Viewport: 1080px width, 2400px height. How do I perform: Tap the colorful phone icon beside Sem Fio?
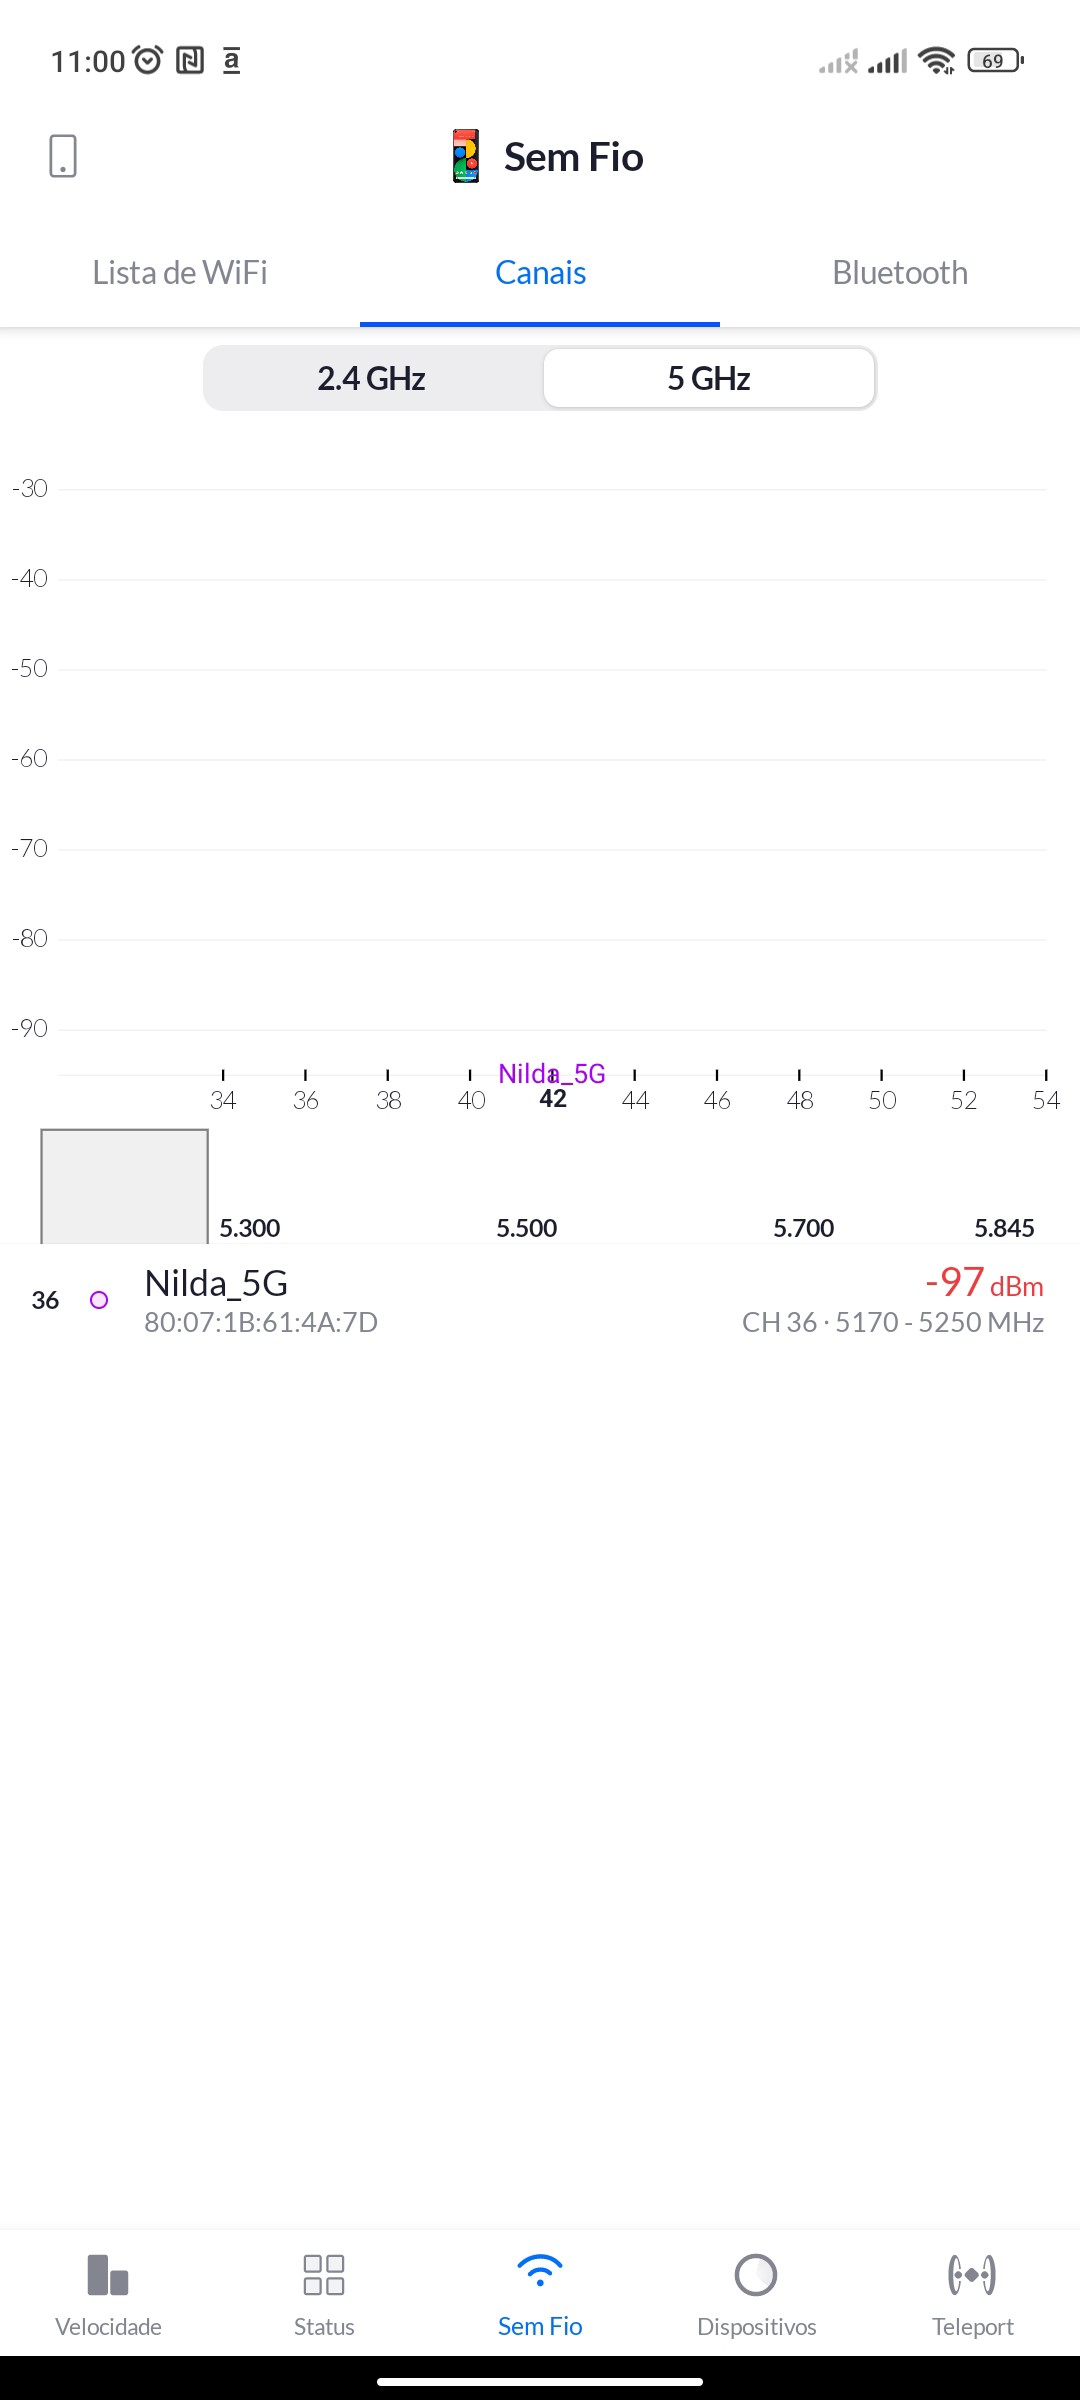coord(466,156)
